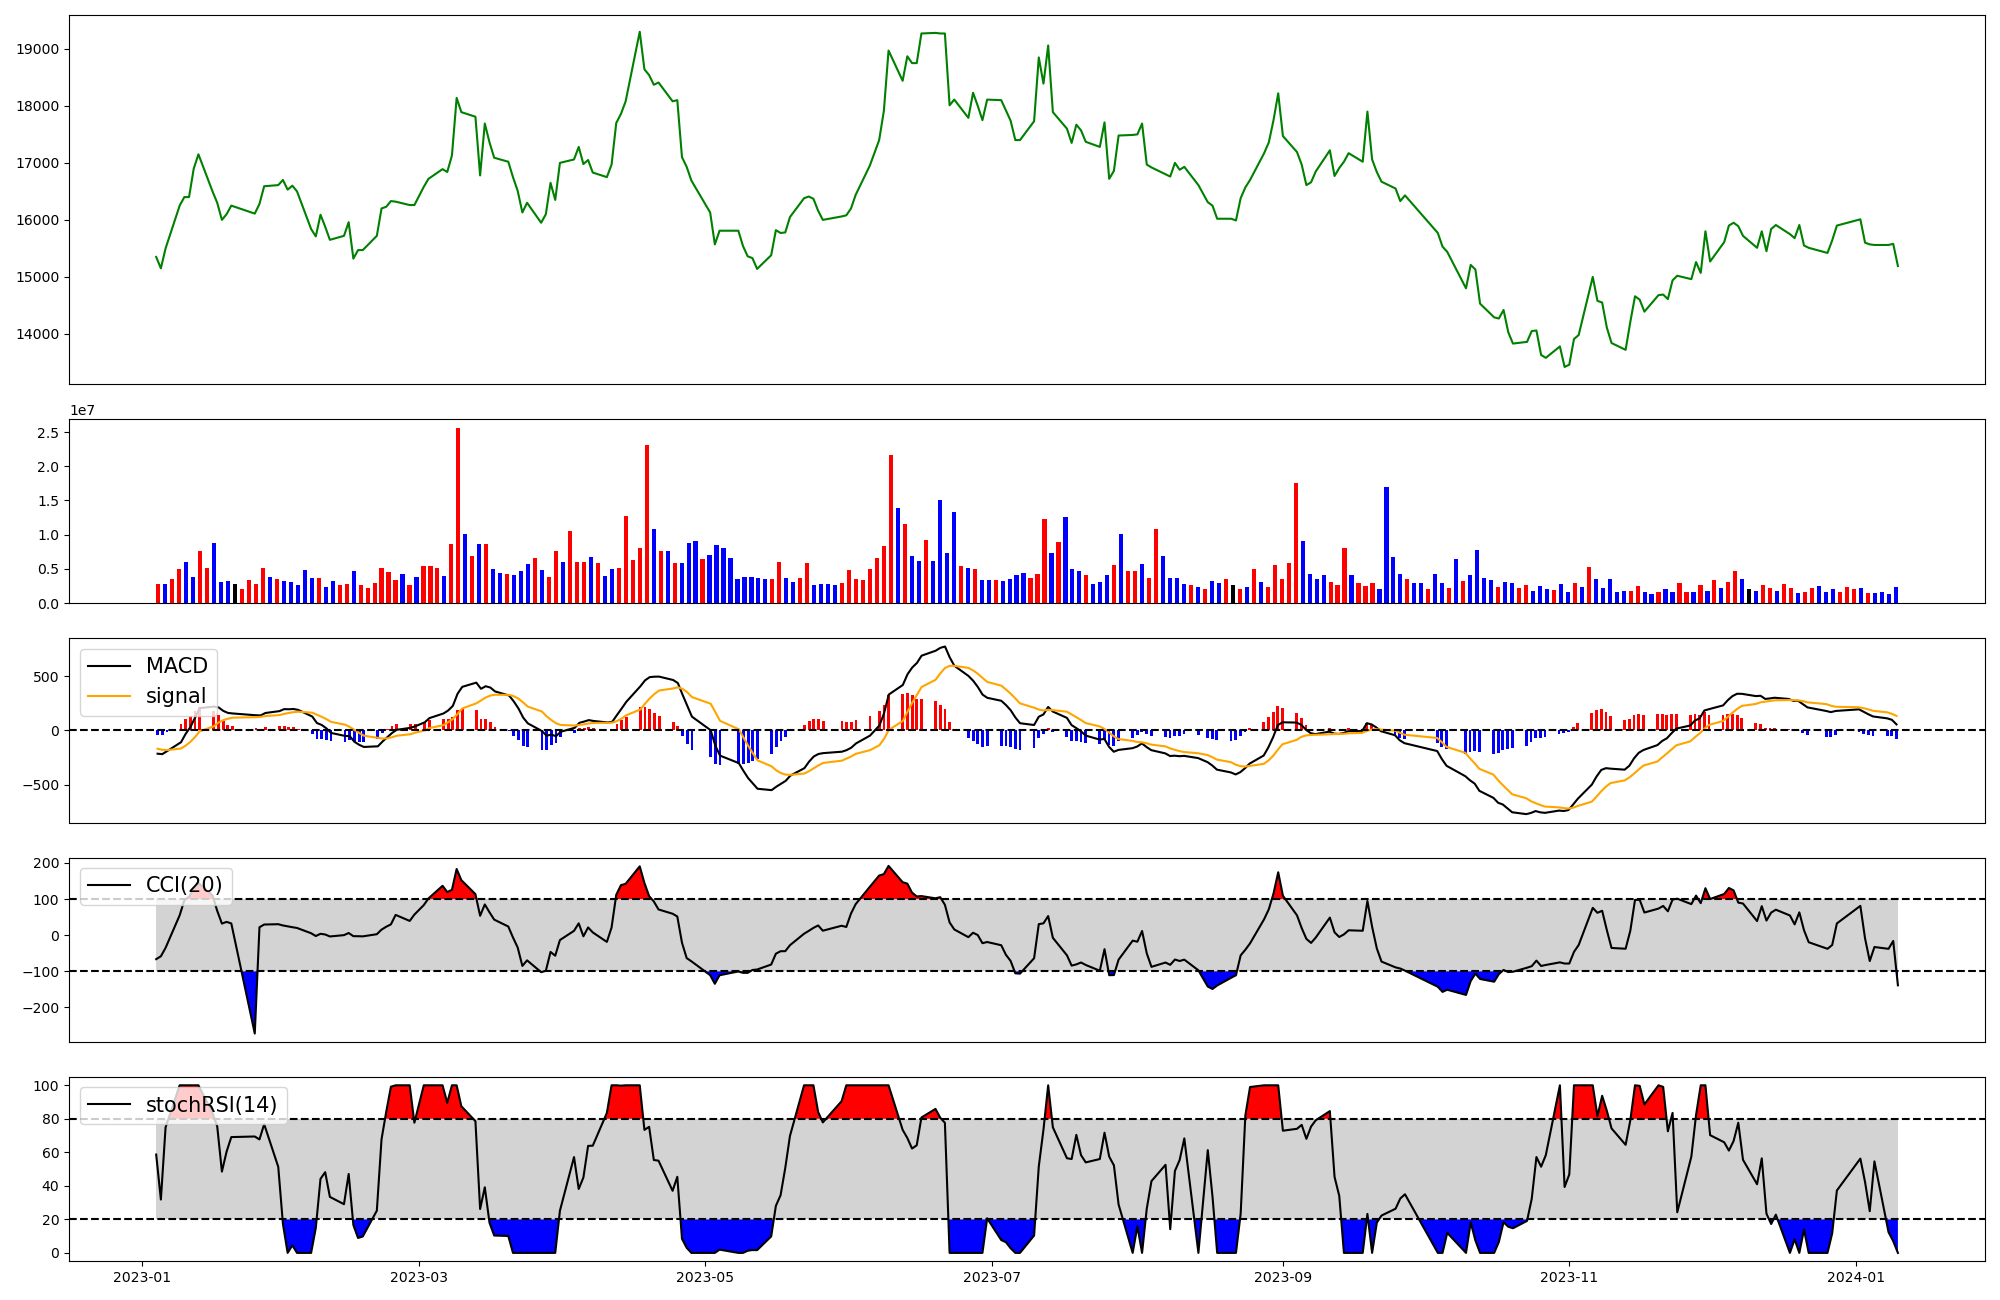Click the -500 tick on the MACD axis
Viewport: 2000px width, 1300px height.
[40, 785]
